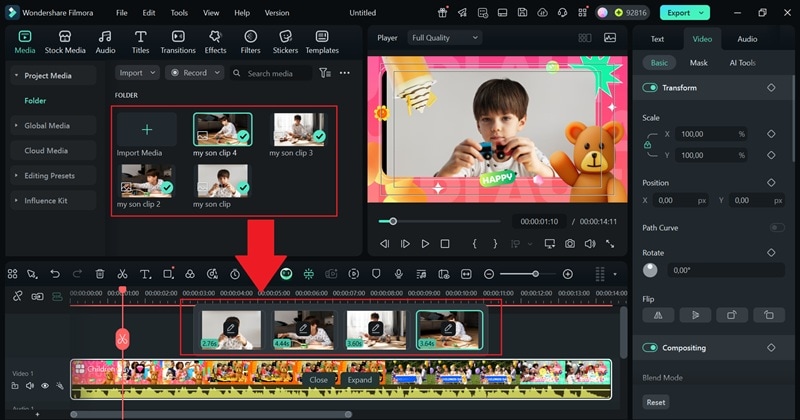800x420 pixels.
Task: Click the Expand button on the timeline
Action: 360,380
